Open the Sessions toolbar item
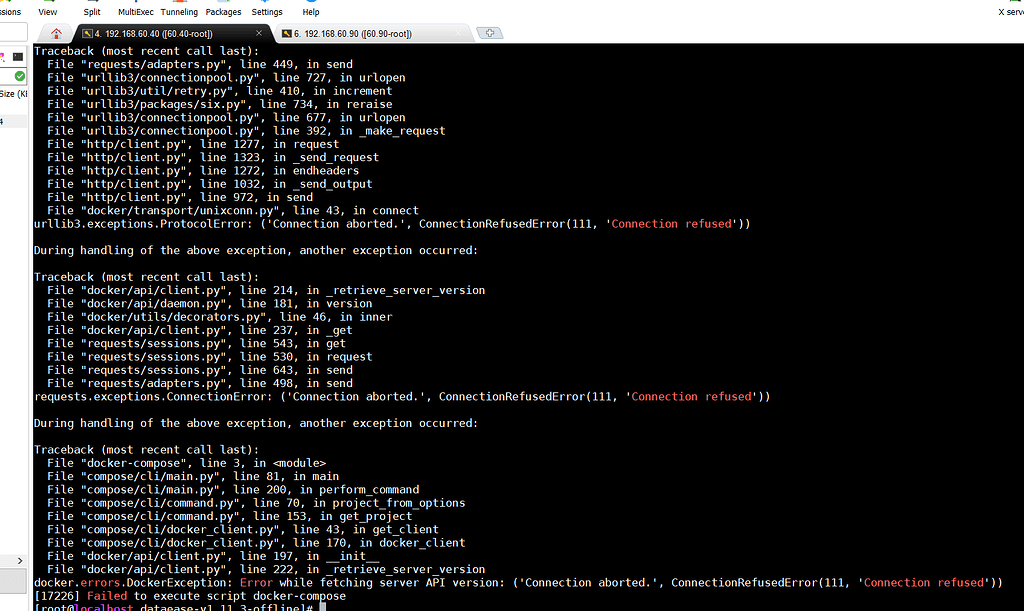The height and width of the screenshot is (611, 1024). point(10,12)
